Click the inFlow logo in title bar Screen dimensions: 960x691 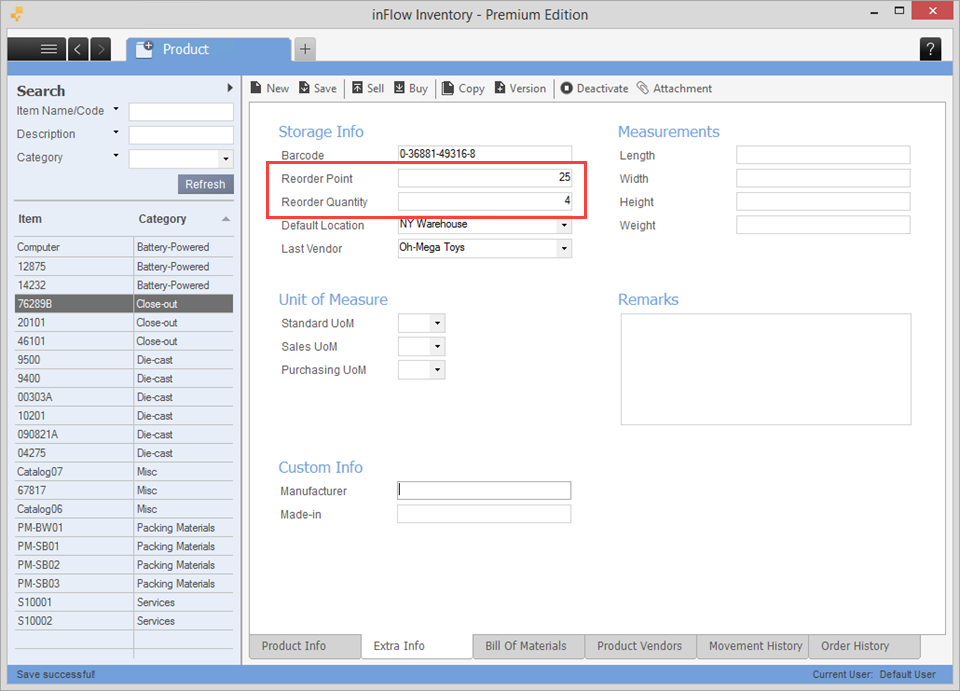click(x=17, y=13)
